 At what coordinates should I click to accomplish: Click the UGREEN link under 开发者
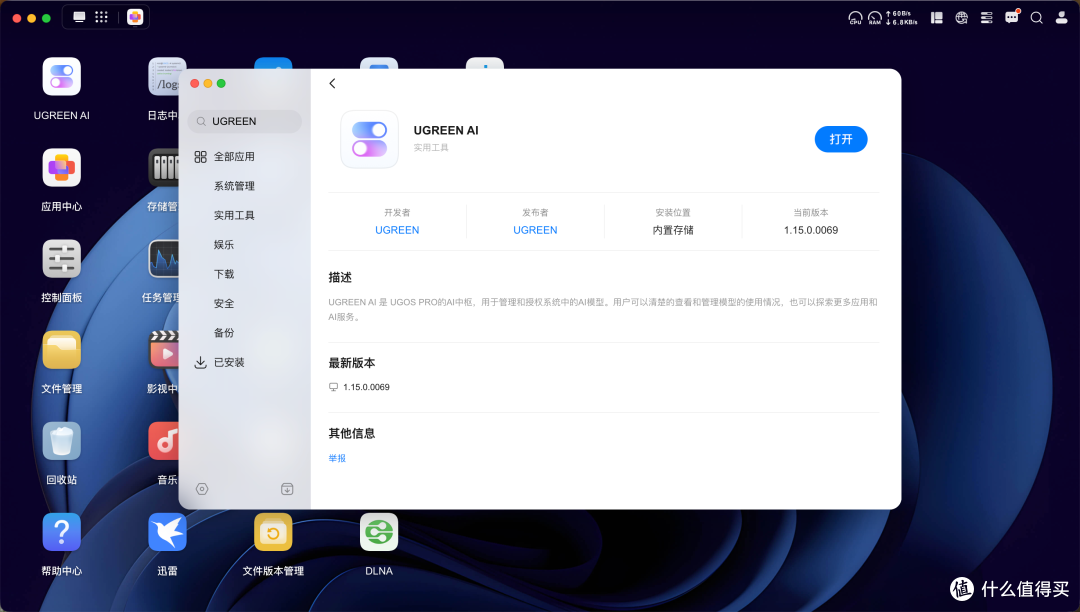click(x=397, y=230)
